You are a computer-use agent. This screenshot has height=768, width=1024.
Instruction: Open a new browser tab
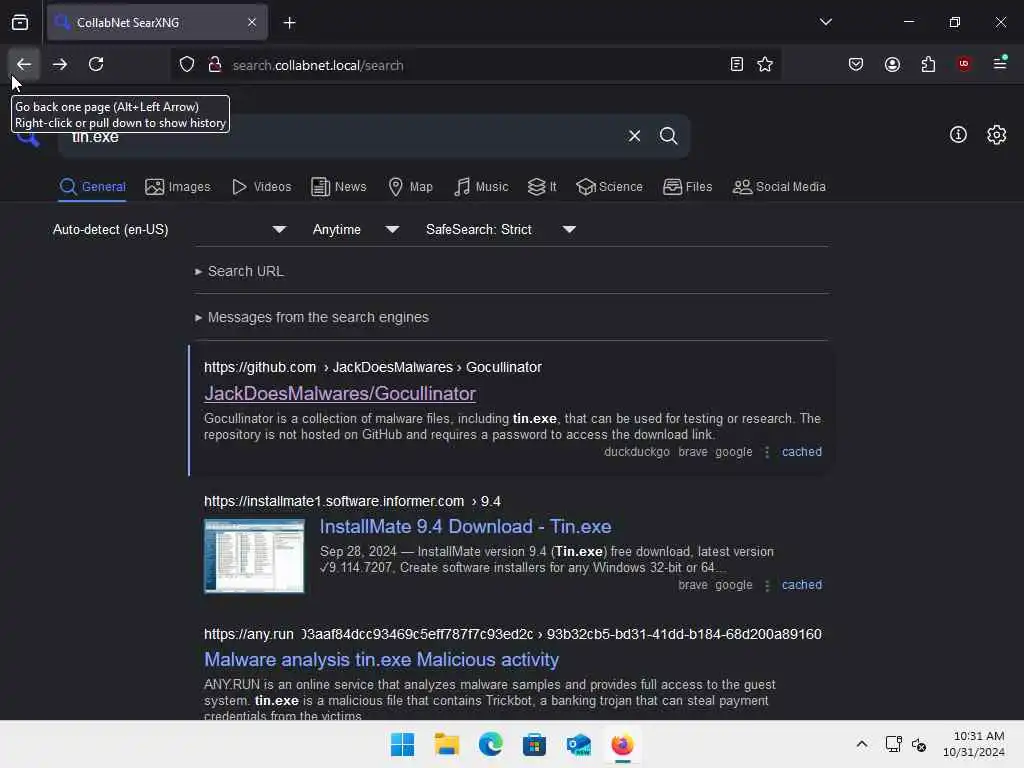[289, 23]
